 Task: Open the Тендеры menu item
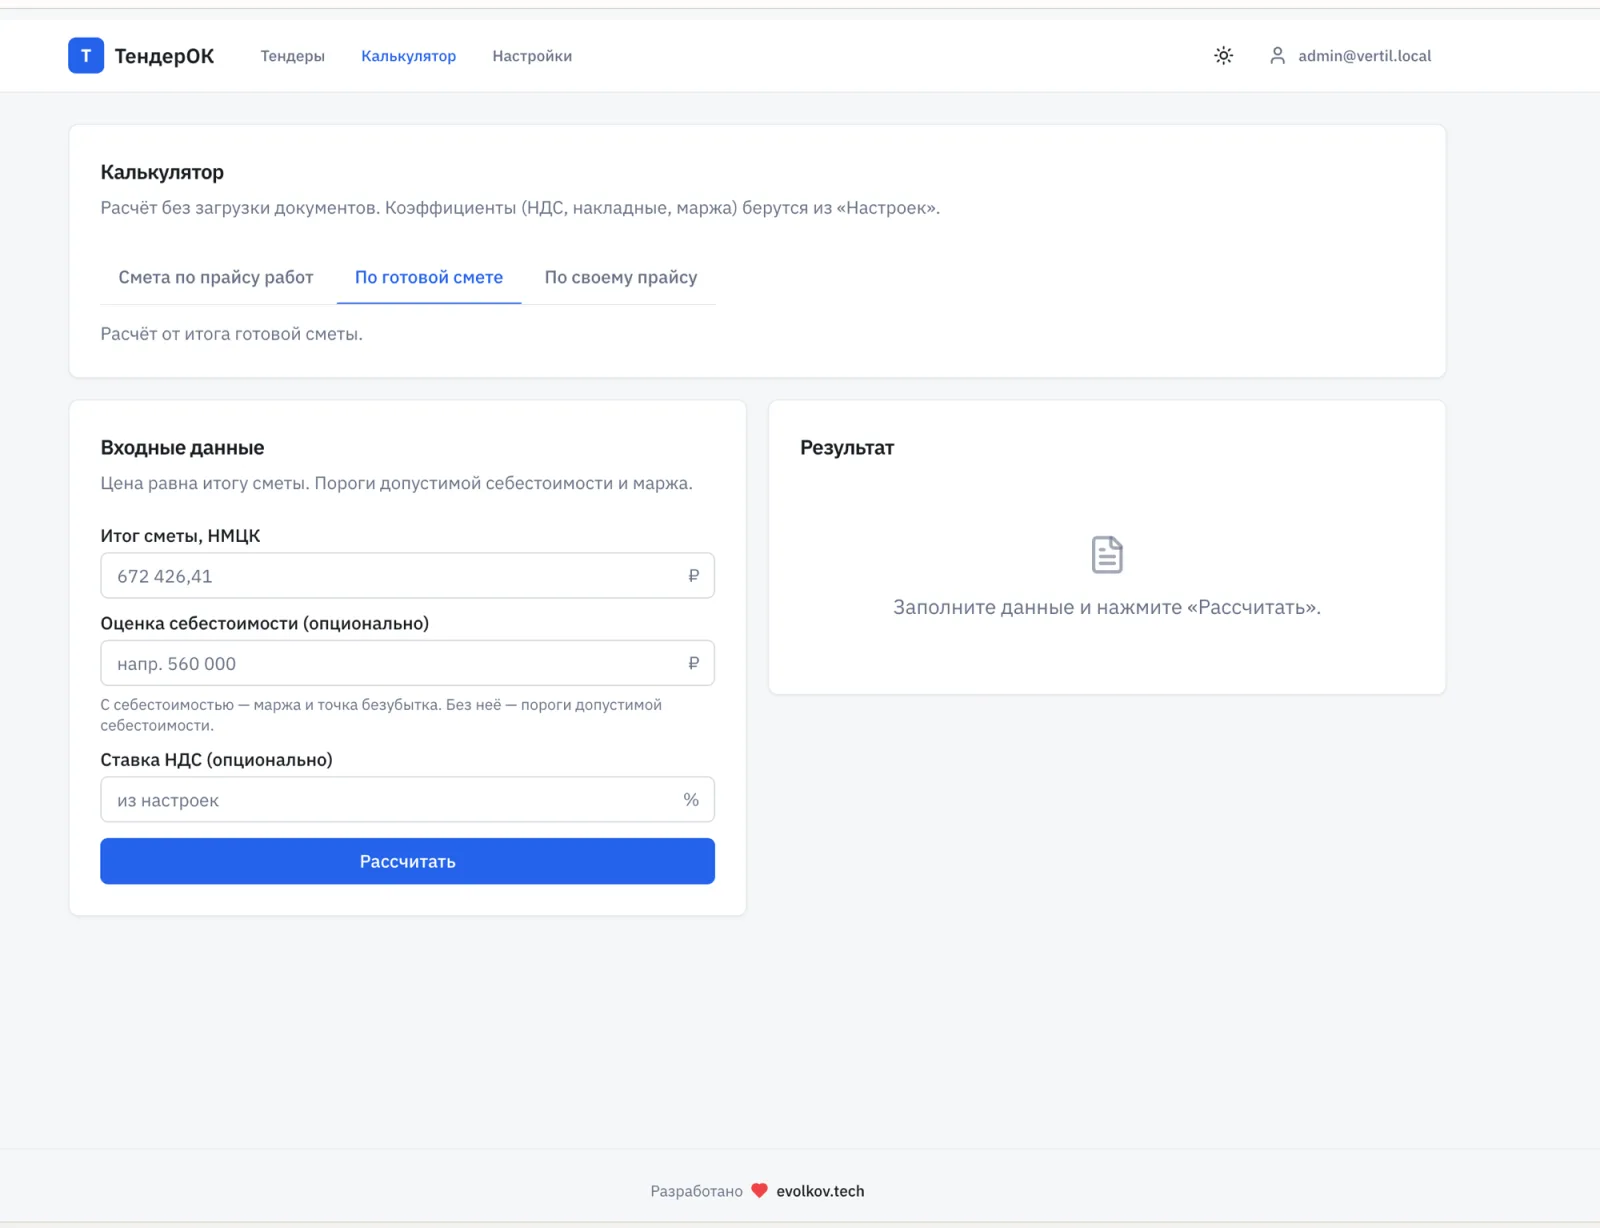pyautogui.click(x=292, y=56)
